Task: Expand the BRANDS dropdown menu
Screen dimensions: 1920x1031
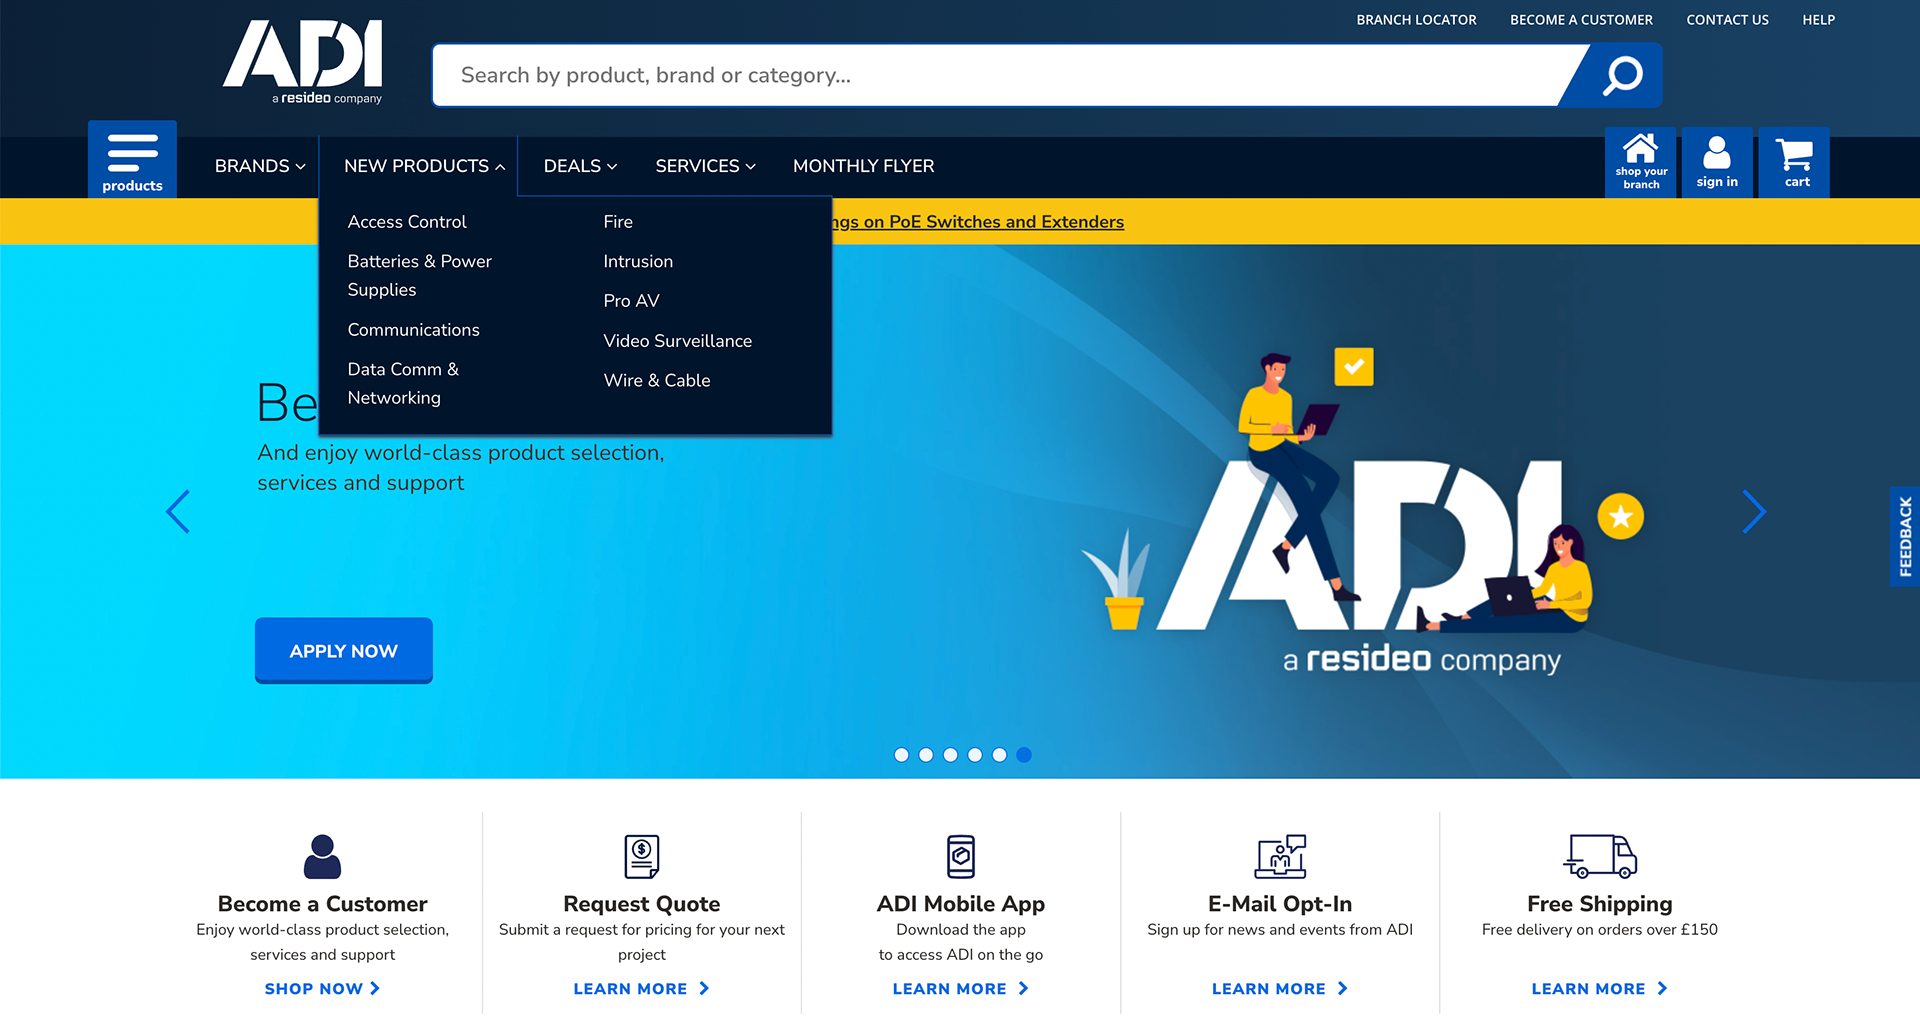Action: click(x=260, y=166)
